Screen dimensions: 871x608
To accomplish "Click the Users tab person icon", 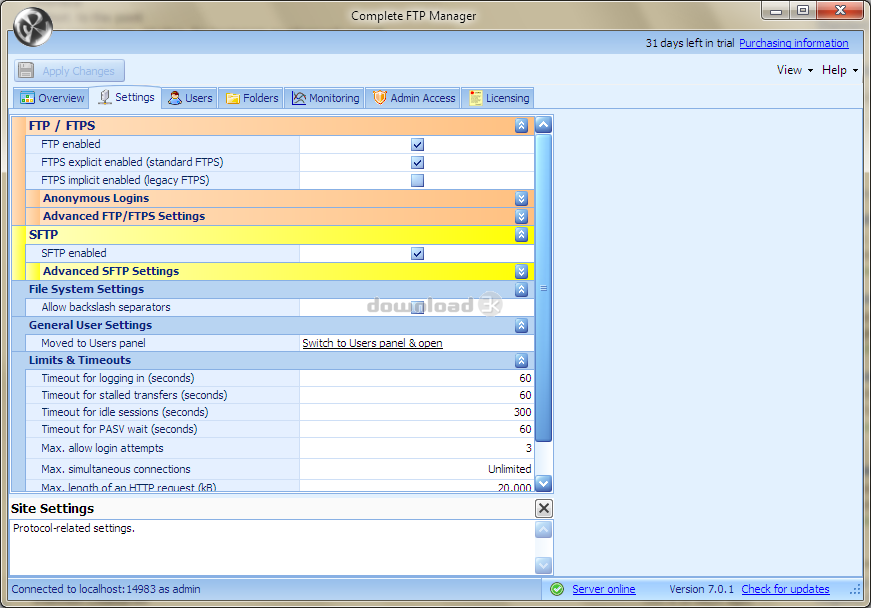I will 175,98.
